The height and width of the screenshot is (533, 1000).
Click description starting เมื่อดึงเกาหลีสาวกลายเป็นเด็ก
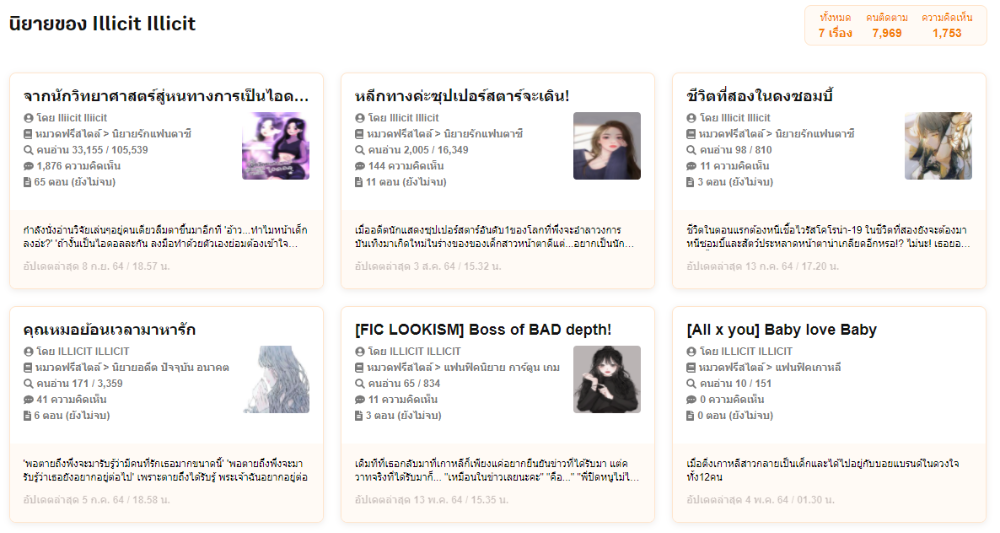[823, 470]
